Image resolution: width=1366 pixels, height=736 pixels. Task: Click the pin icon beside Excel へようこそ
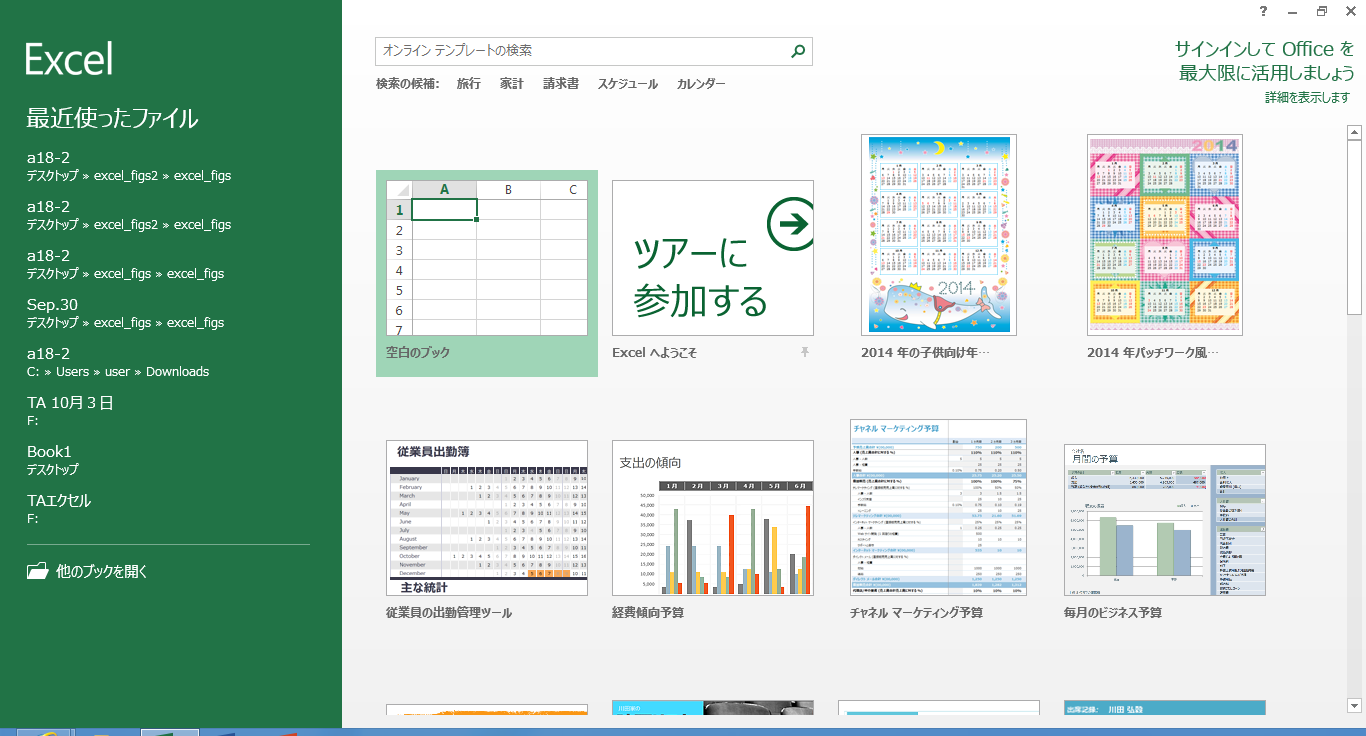804,352
